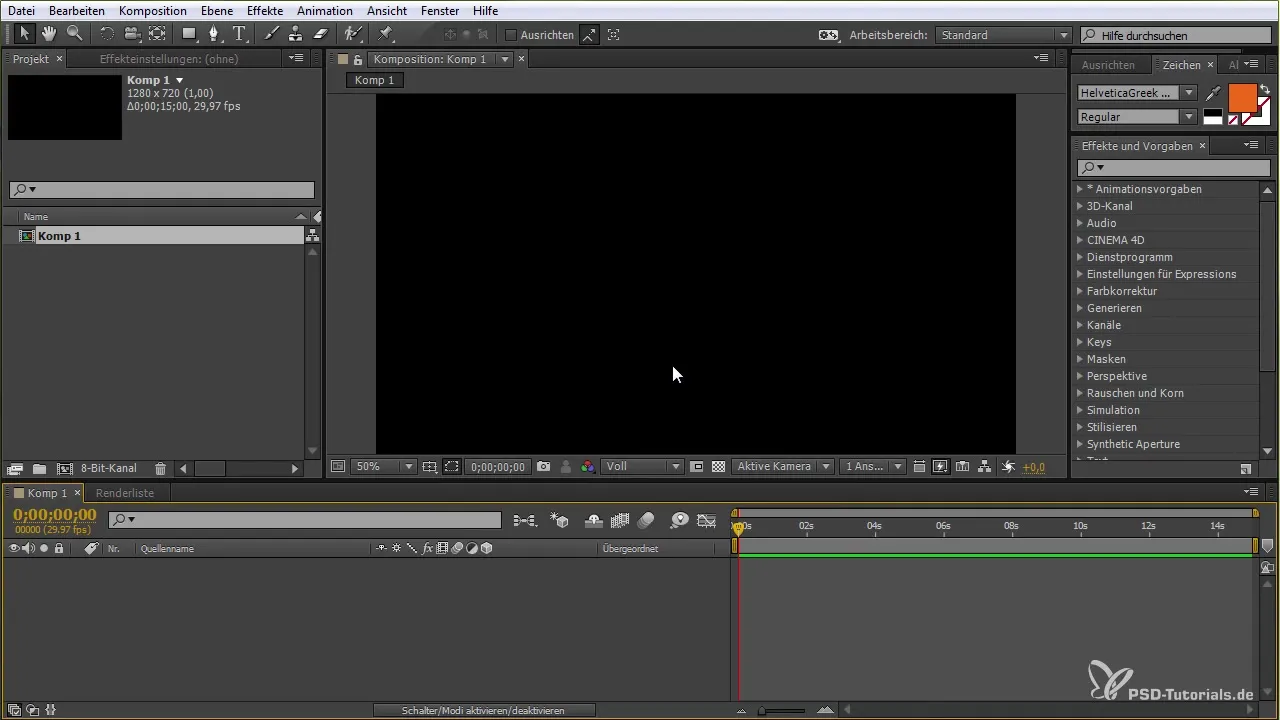The width and height of the screenshot is (1280, 720).
Task: Select the Hand tool
Action: coord(49,34)
